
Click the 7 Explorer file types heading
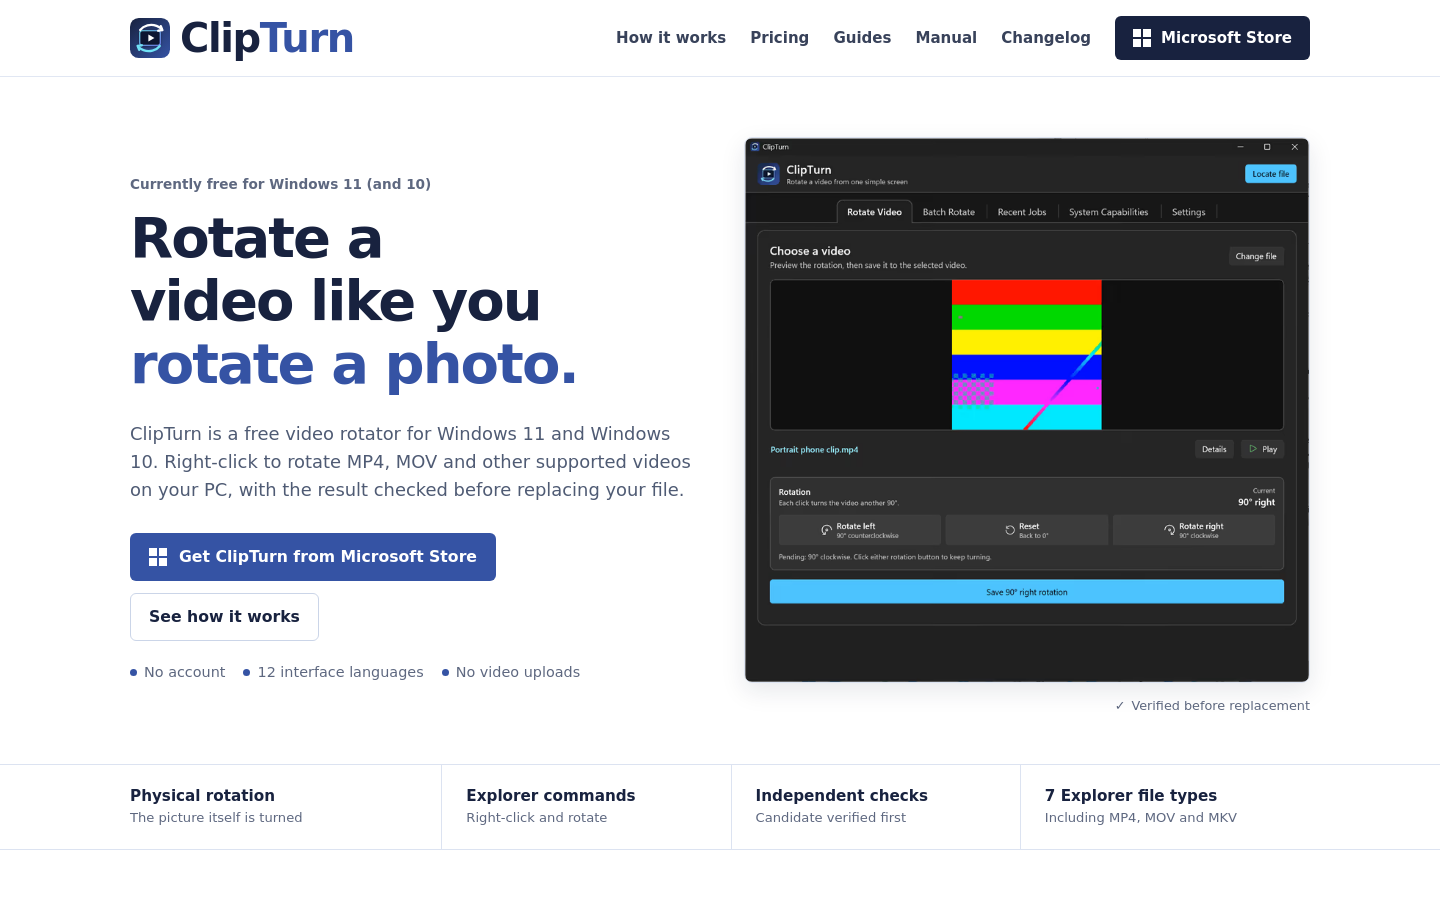click(1131, 796)
